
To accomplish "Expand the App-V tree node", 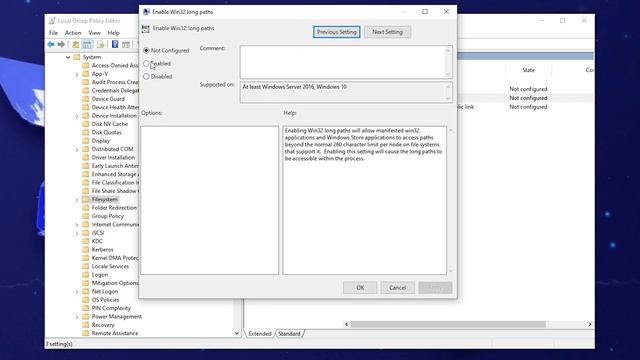I will pyautogui.click(x=77, y=74).
